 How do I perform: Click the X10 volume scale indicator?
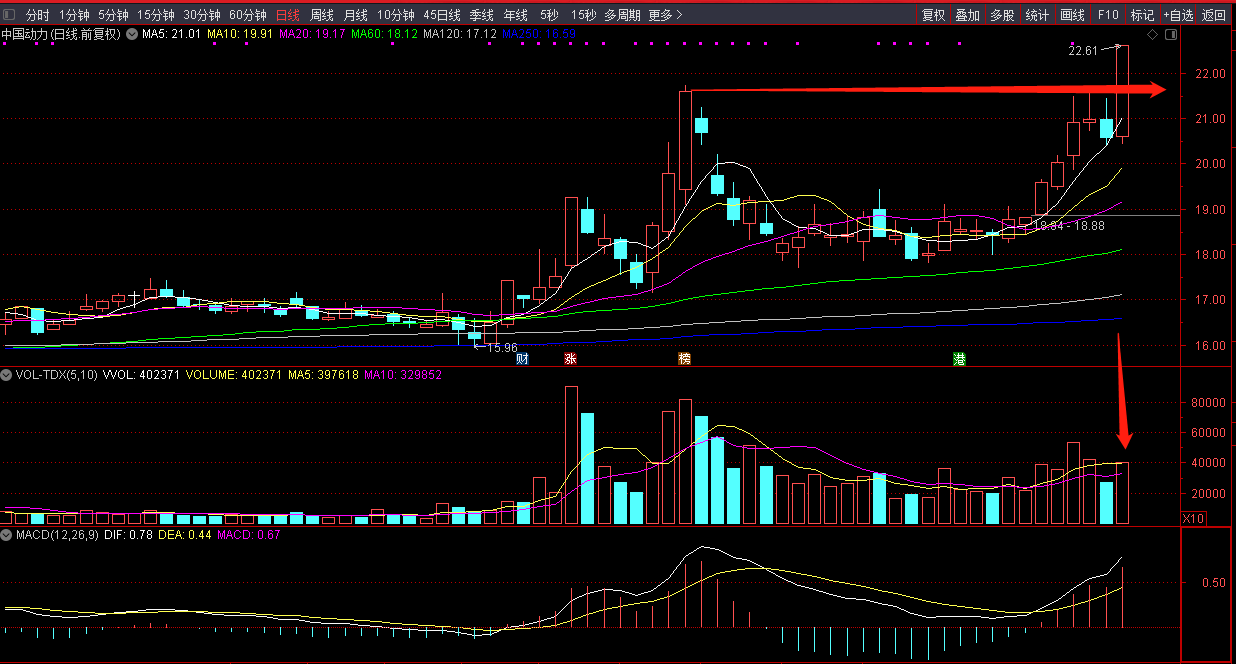coord(1192,518)
